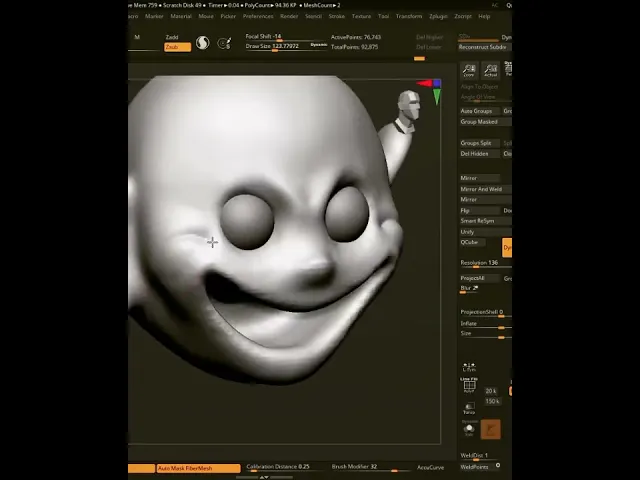Image resolution: width=640 pixels, height=480 pixels.
Task: Open the Picker menu
Action: (228, 16)
